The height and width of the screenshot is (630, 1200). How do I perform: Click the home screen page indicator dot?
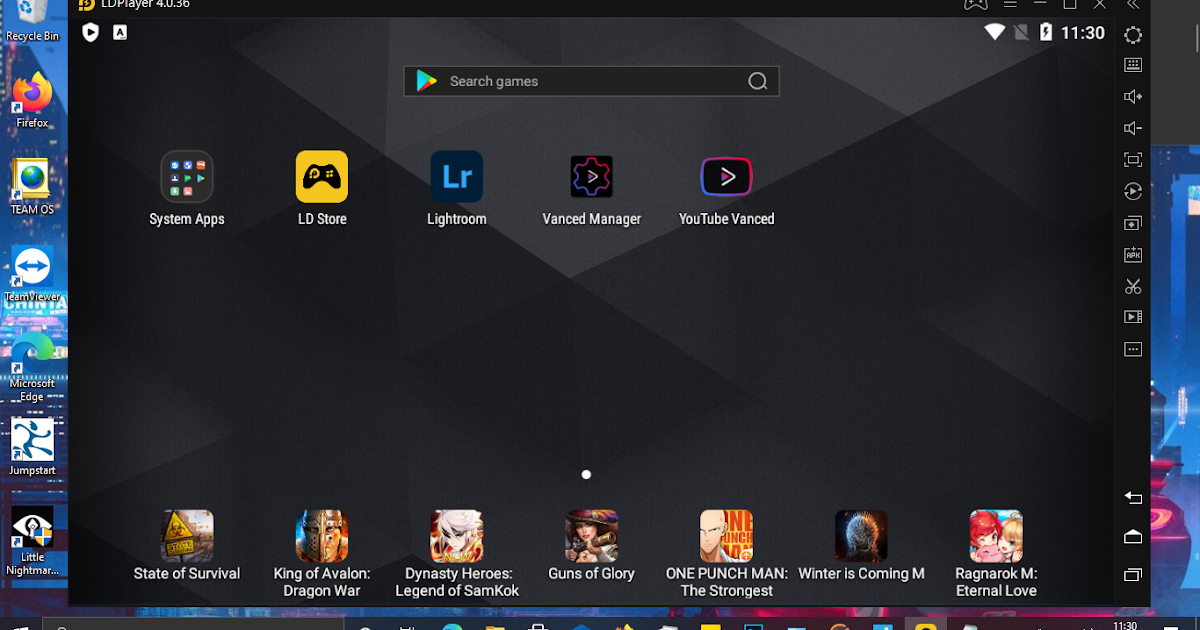586,475
